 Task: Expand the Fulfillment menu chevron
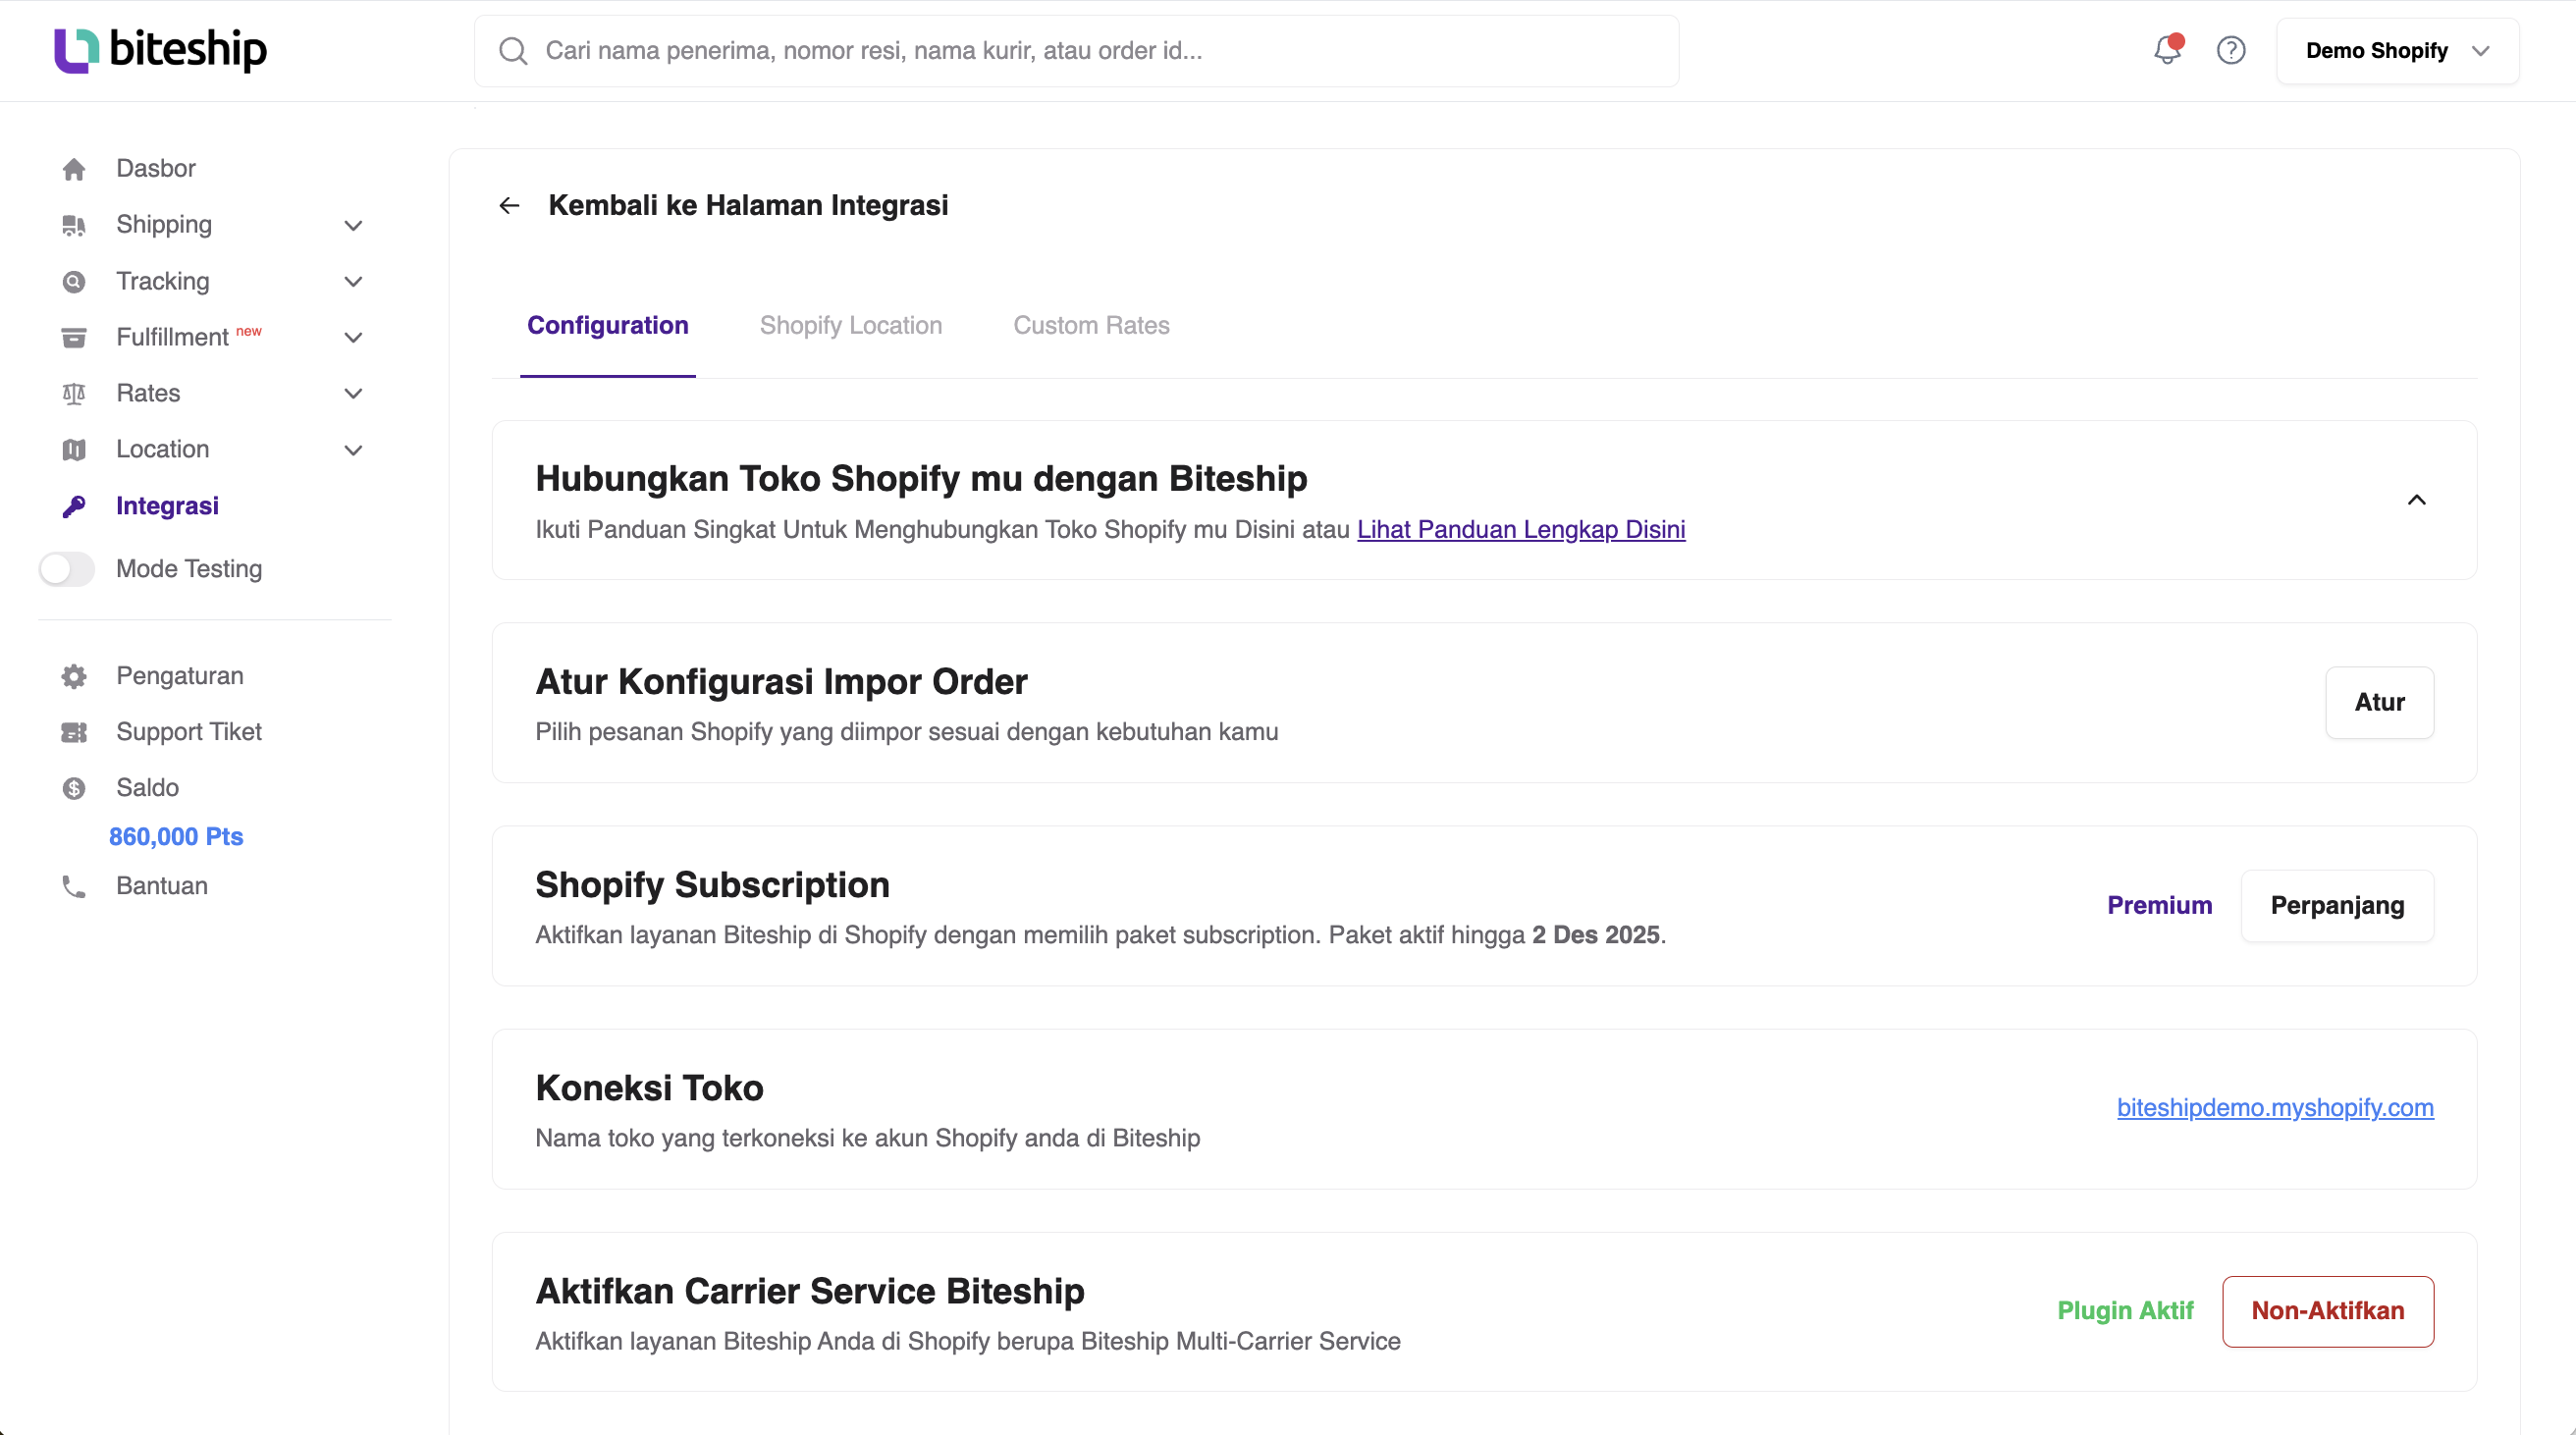[353, 338]
